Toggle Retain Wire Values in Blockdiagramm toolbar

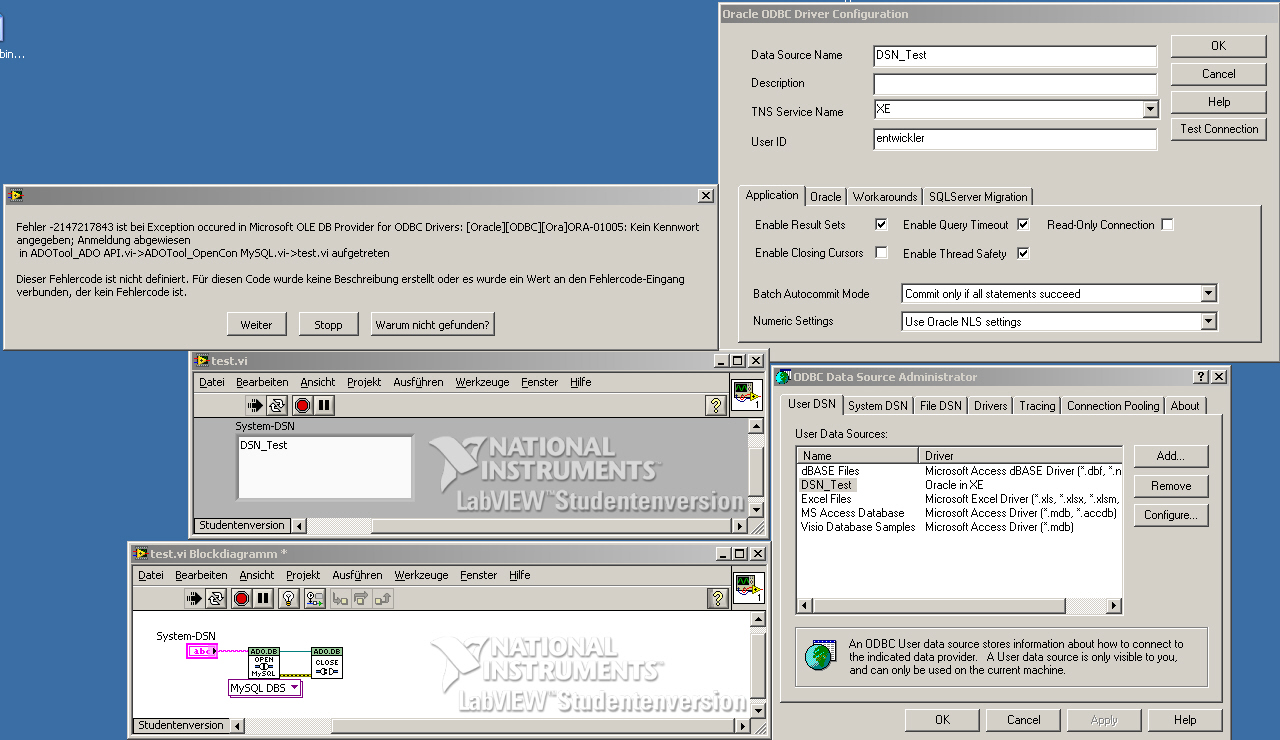[x=315, y=598]
